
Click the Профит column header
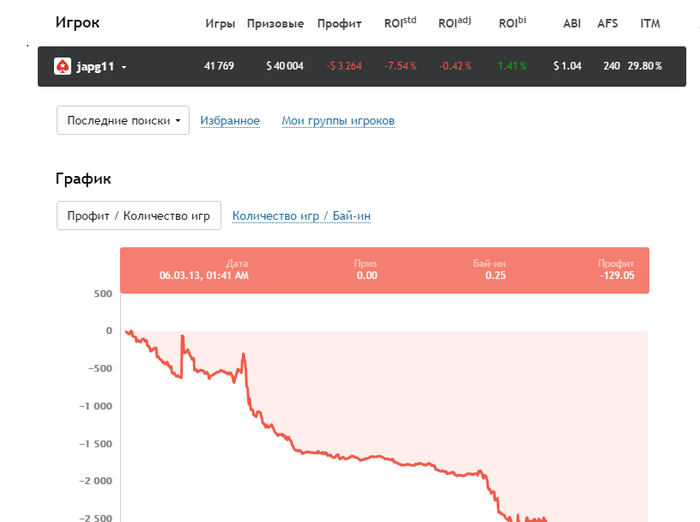(339, 23)
